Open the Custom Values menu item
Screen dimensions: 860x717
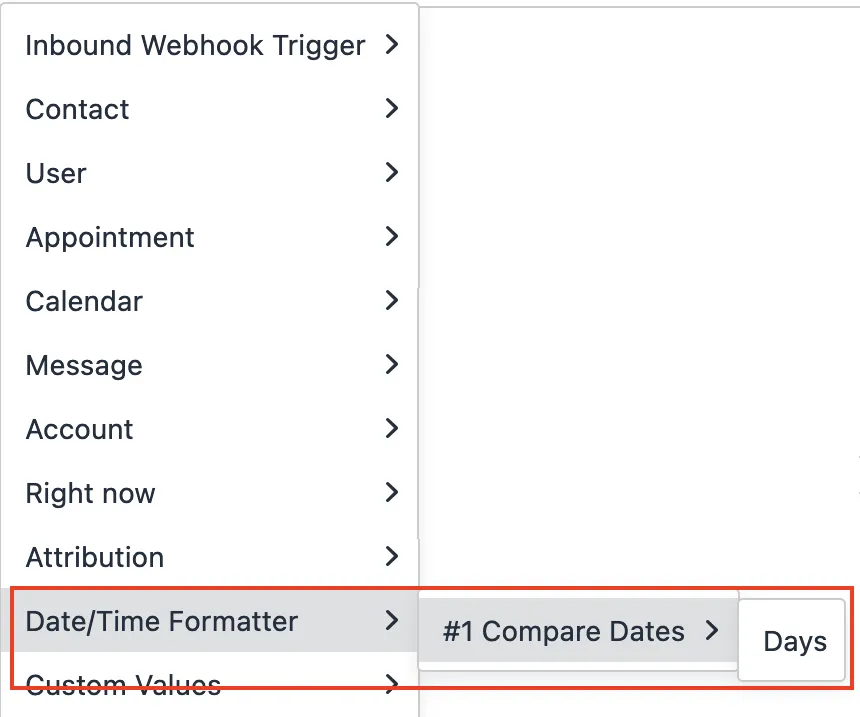click(x=123, y=685)
